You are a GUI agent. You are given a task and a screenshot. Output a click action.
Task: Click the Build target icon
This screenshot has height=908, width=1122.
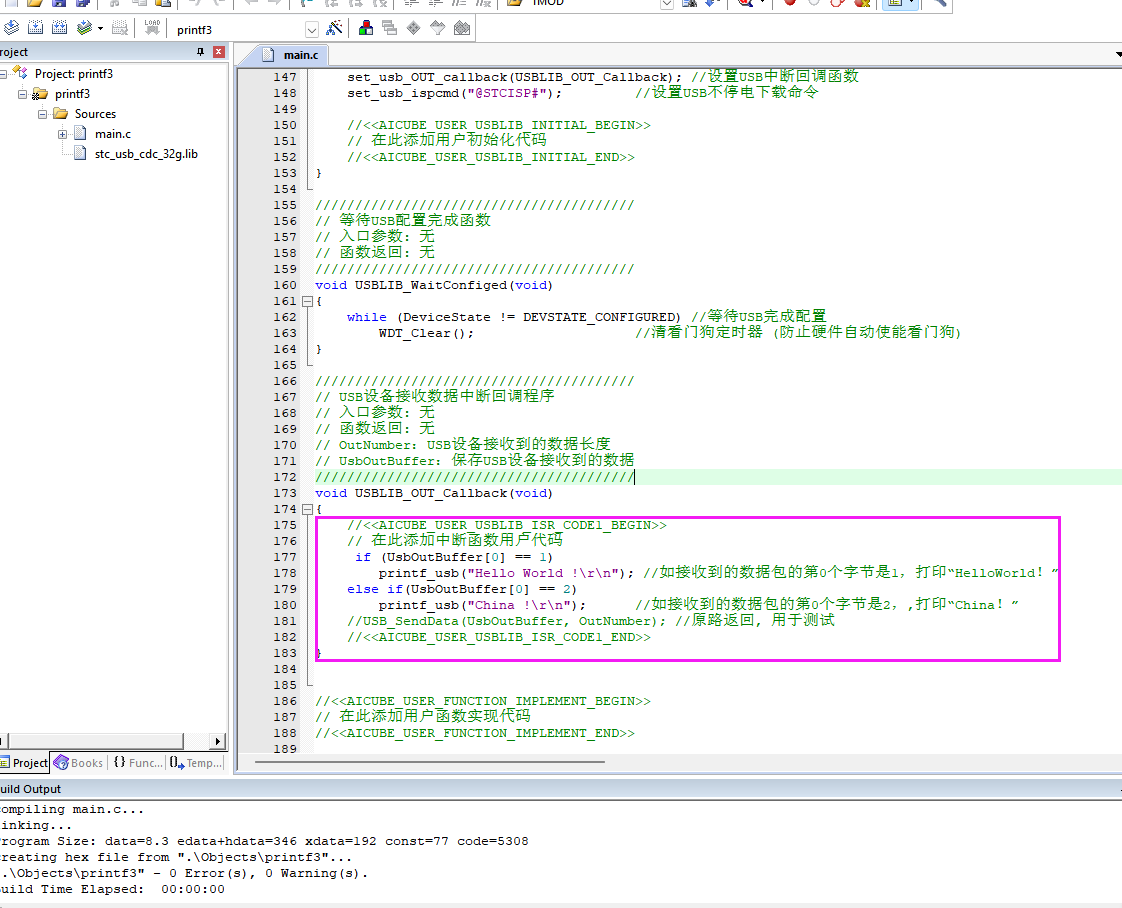[35, 29]
